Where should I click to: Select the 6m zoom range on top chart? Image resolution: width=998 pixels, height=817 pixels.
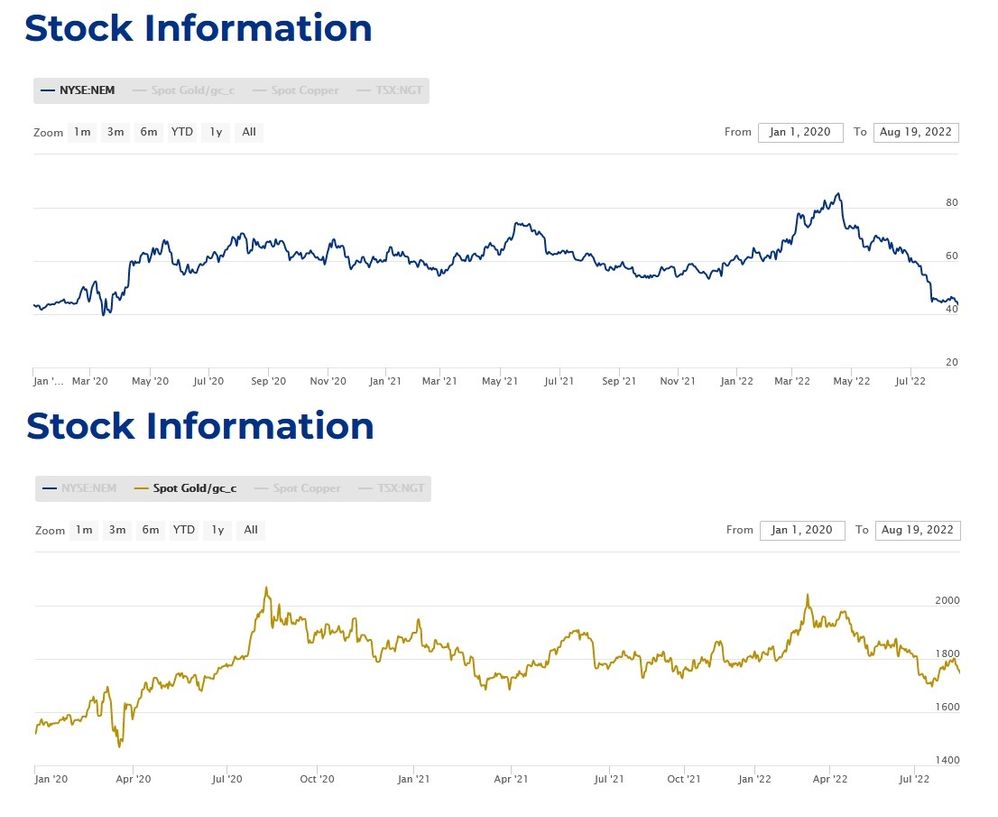[x=148, y=131]
